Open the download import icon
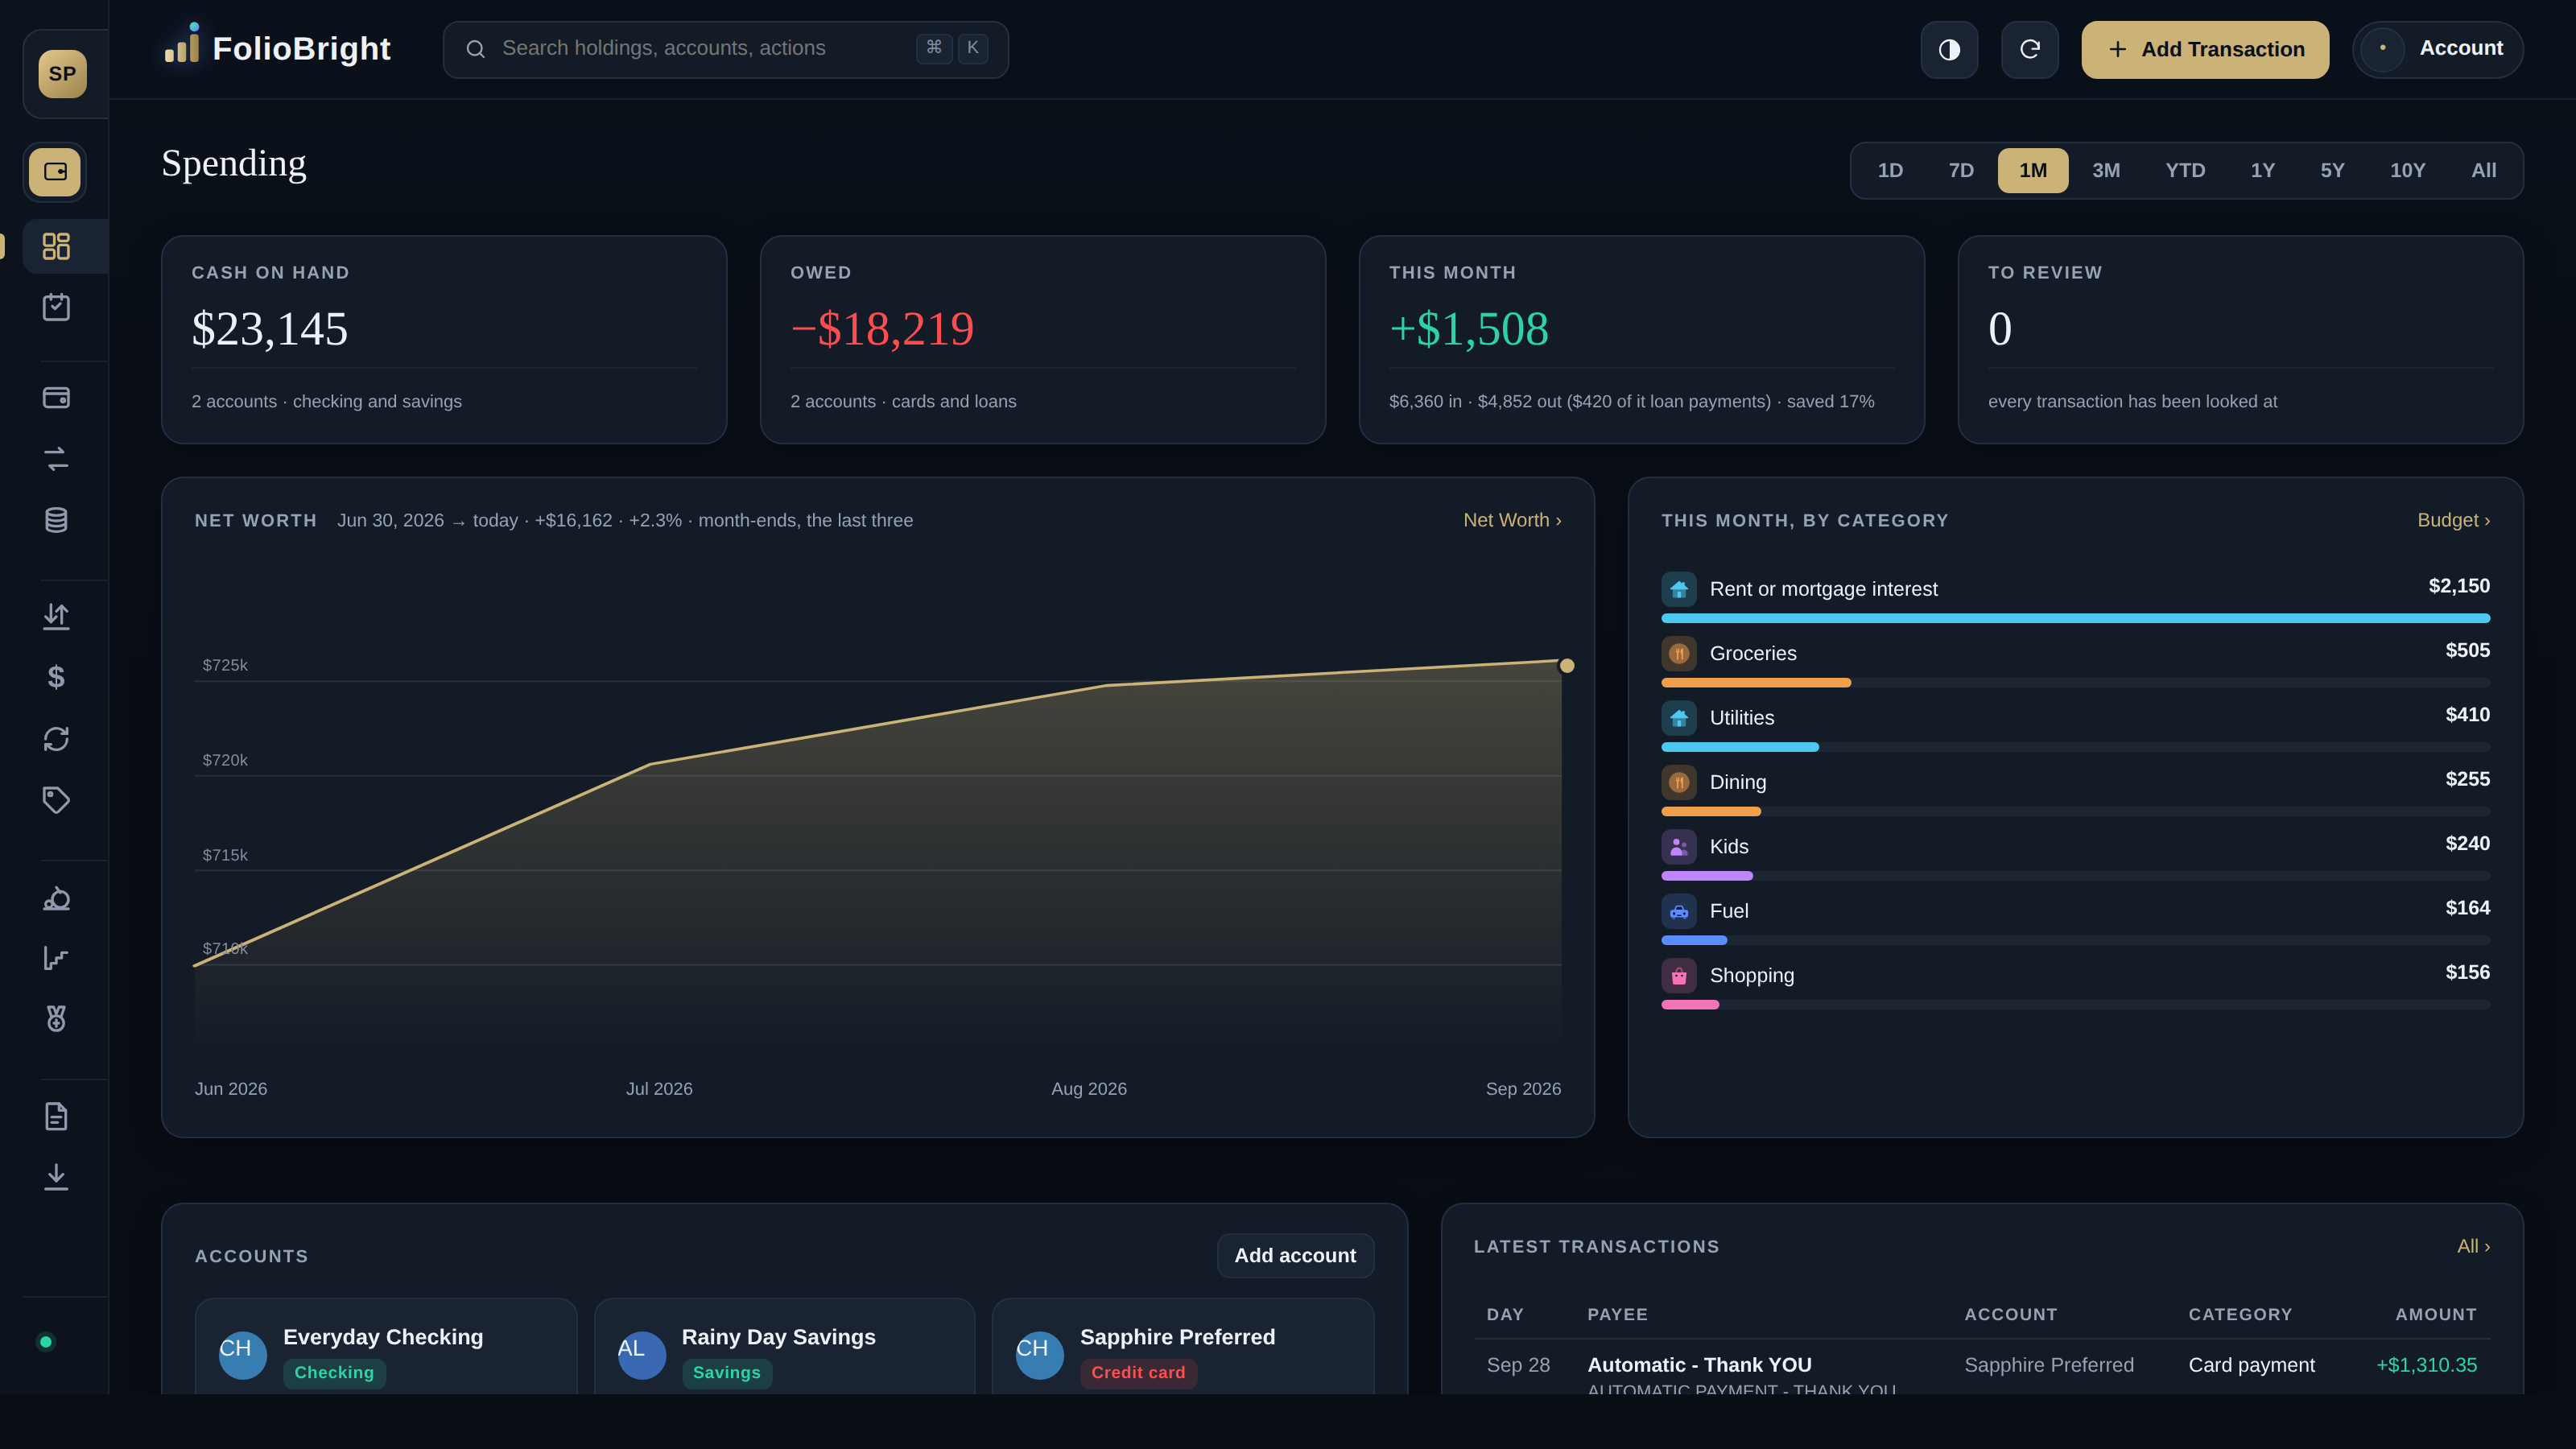This screenshot has height=1449, width=2576. pos(56,1177)
